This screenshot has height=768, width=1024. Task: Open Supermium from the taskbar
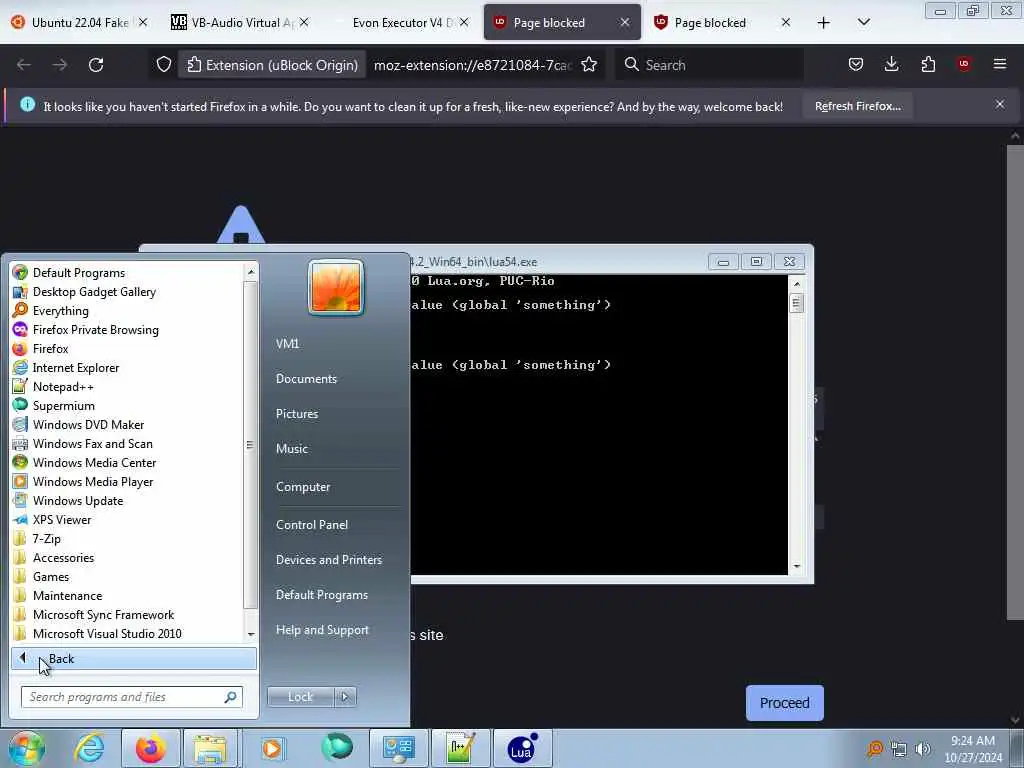point(337,748)
